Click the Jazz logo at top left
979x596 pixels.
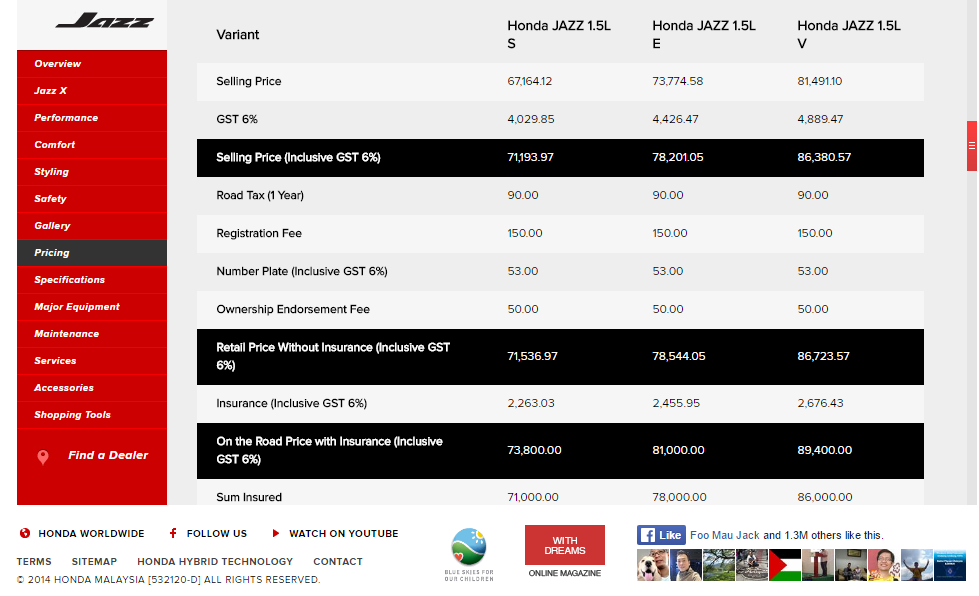click(x=104, y=22)
